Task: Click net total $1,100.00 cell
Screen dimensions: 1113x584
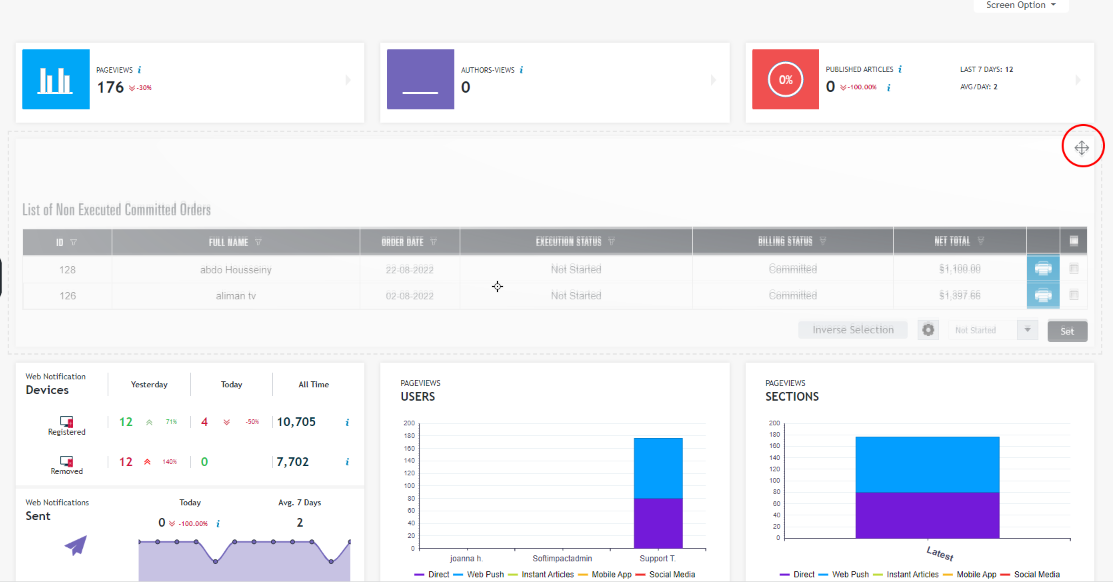Action: (x=960, y=269)
